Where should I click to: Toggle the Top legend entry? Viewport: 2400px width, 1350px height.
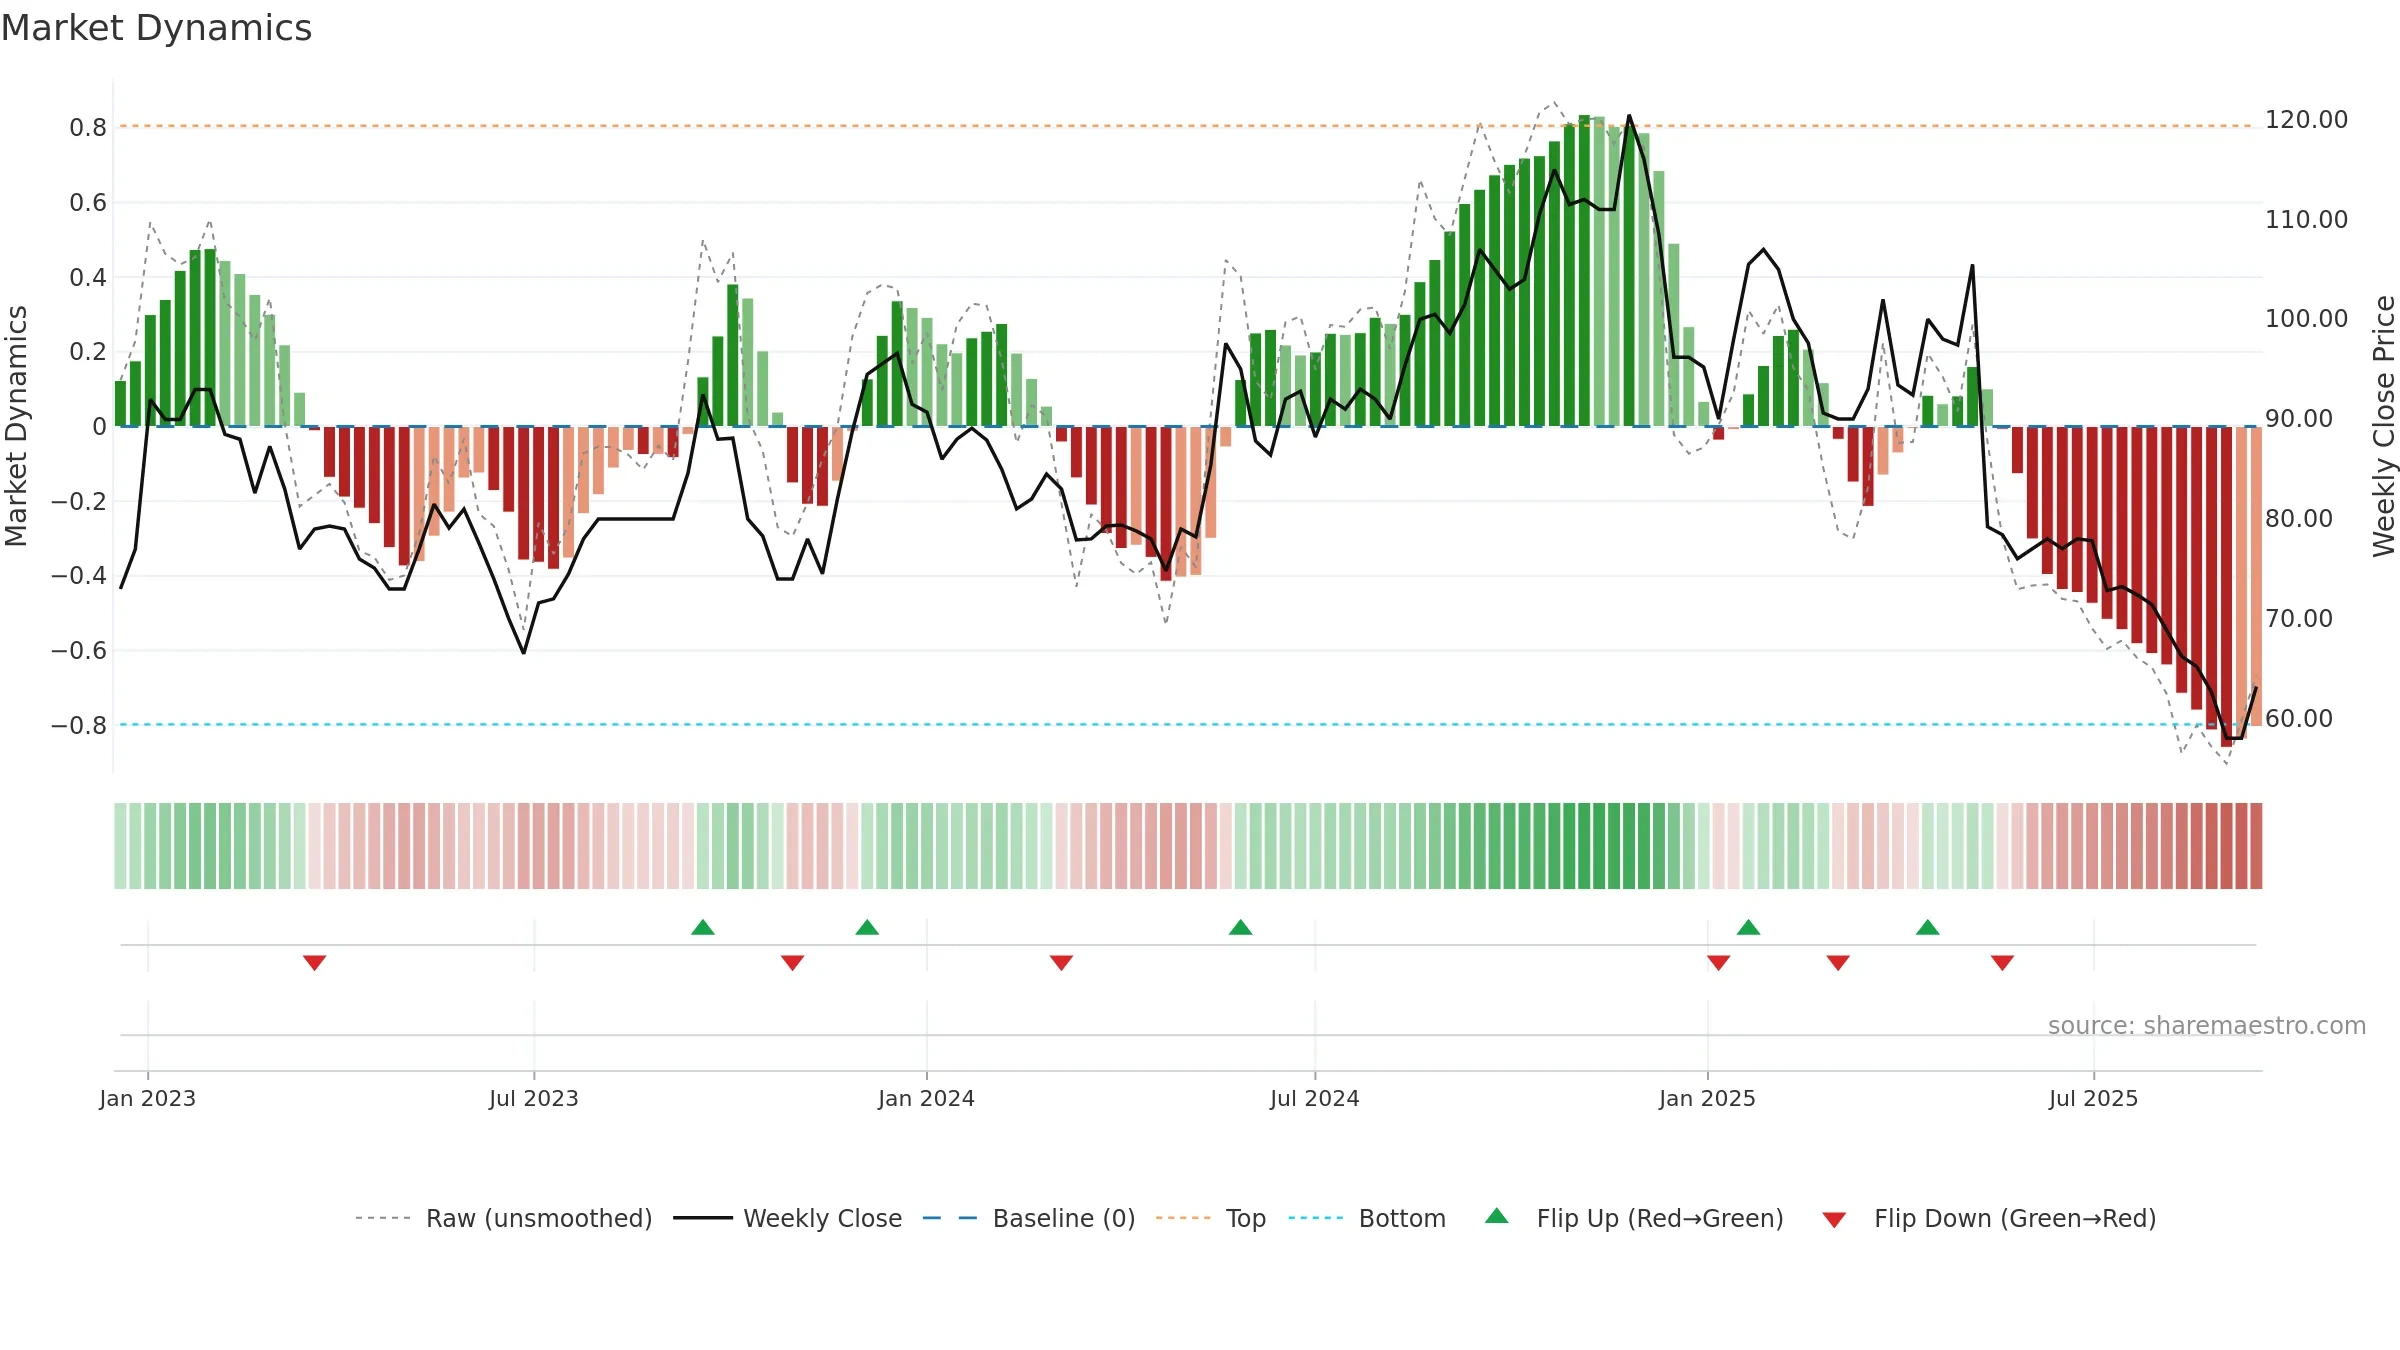(1211, 1218)
